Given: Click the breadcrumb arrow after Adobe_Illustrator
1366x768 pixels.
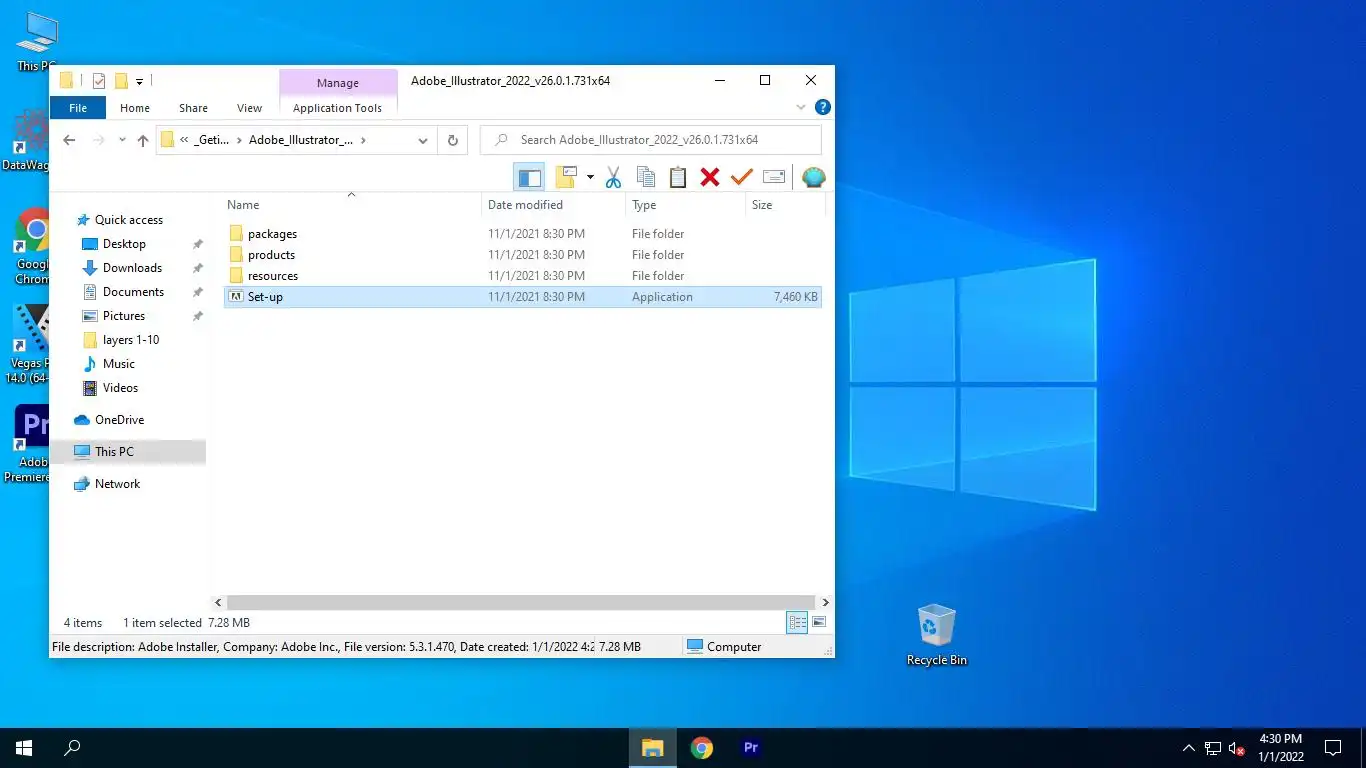Looking at the screenshot, I should coord(363,140).
